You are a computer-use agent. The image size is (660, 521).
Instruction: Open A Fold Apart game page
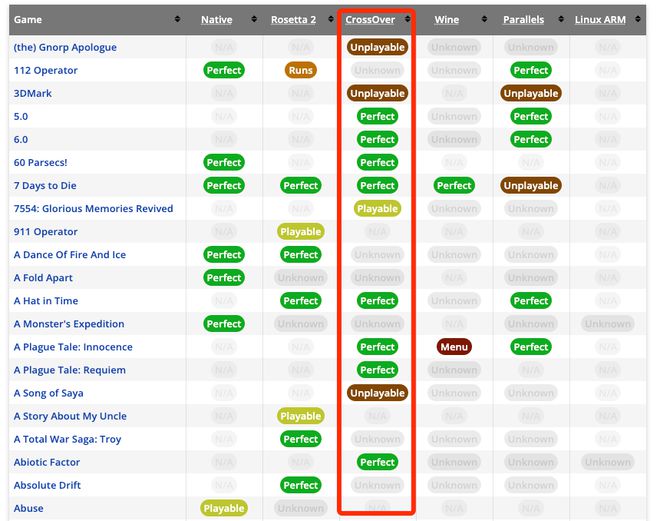43,278
